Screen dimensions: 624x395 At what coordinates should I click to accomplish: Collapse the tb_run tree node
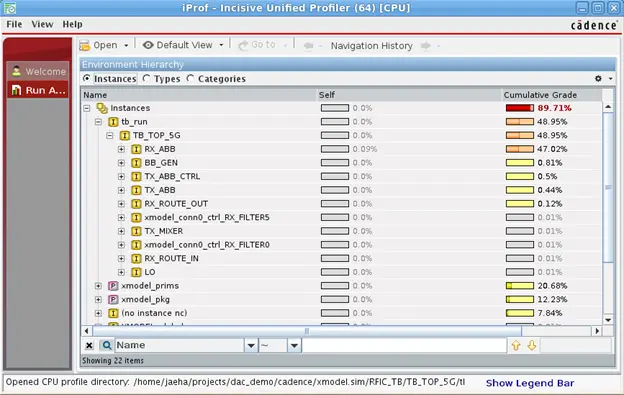[98, 122]
